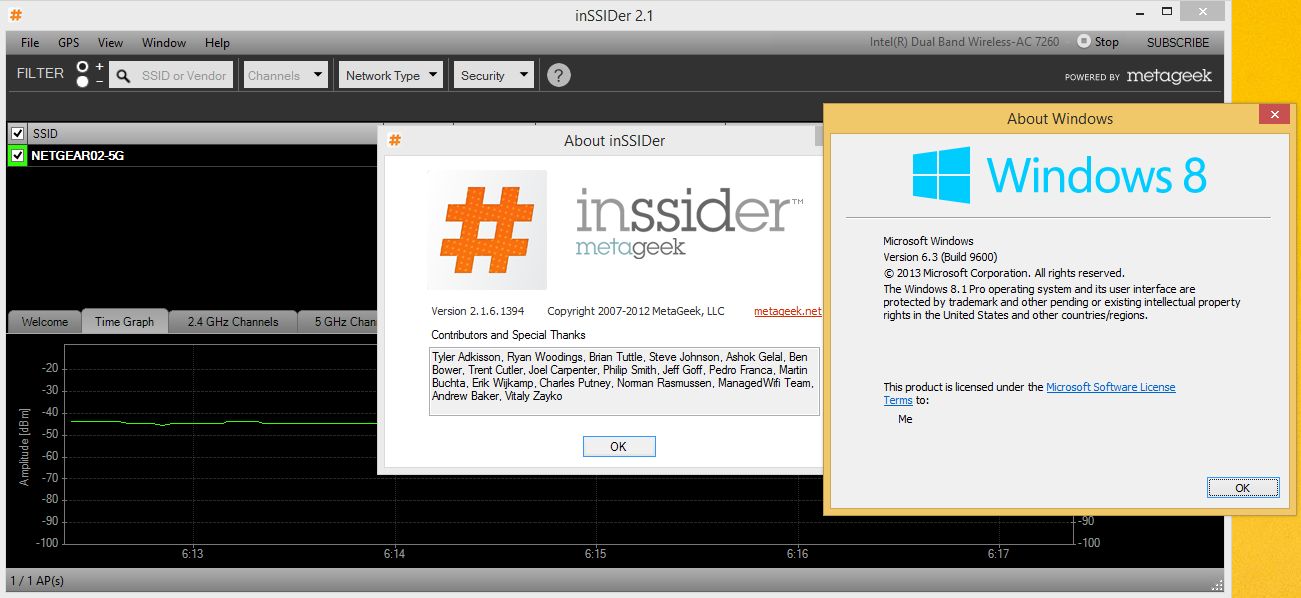Viewport: 1301px width, 598px height.
Task: Open the metageek.net link
Action: [787, 311]
